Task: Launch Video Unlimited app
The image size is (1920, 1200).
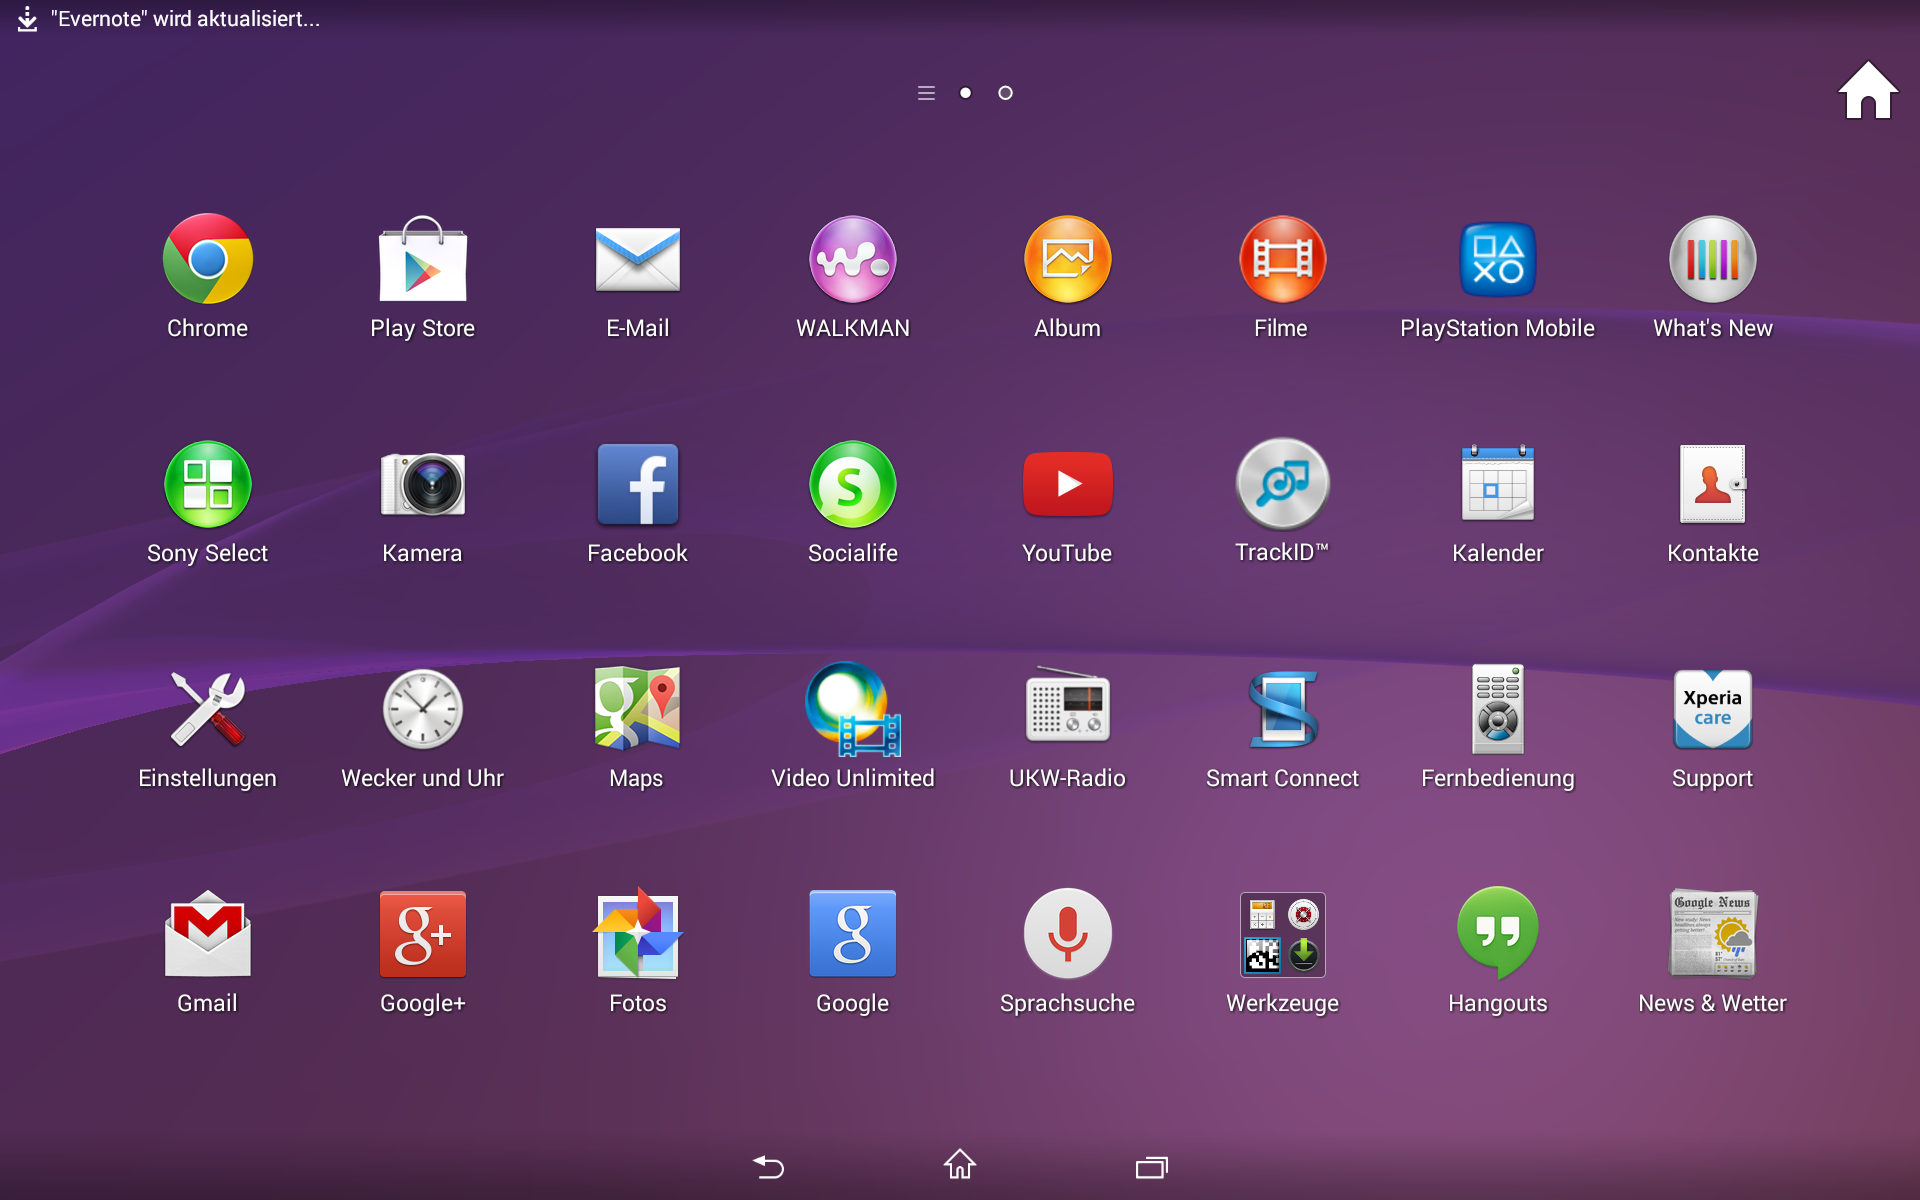Action: [x=852, y=709]
